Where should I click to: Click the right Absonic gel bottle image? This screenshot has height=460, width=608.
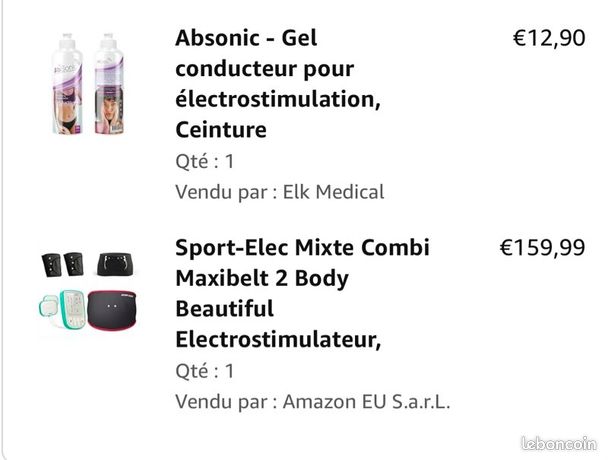[x=109, y=84]
